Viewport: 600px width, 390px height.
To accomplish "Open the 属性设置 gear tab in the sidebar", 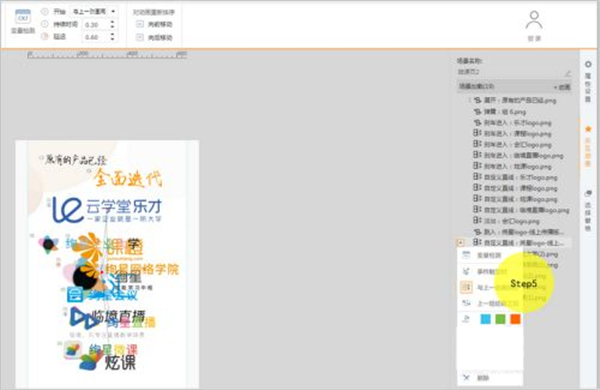I will coord(588,82).
